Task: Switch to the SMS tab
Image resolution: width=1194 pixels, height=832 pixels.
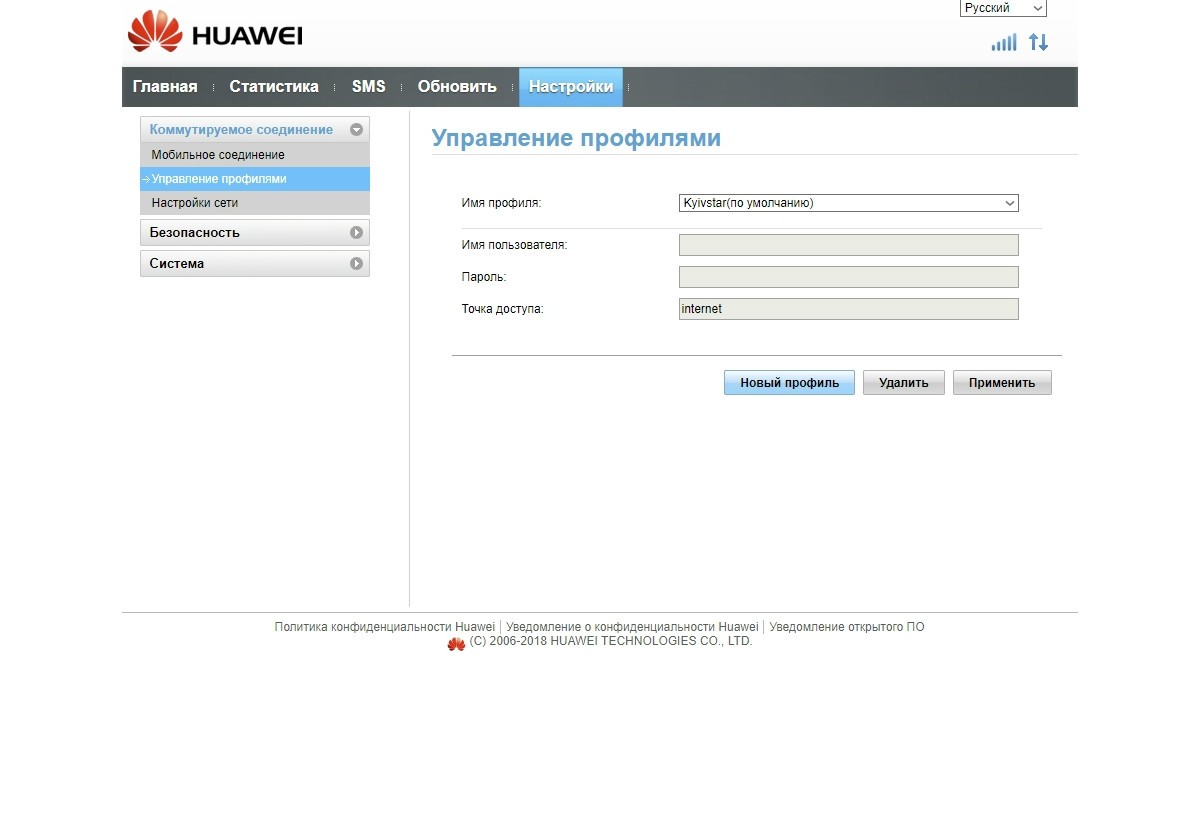Action: [x=368, y=87]
